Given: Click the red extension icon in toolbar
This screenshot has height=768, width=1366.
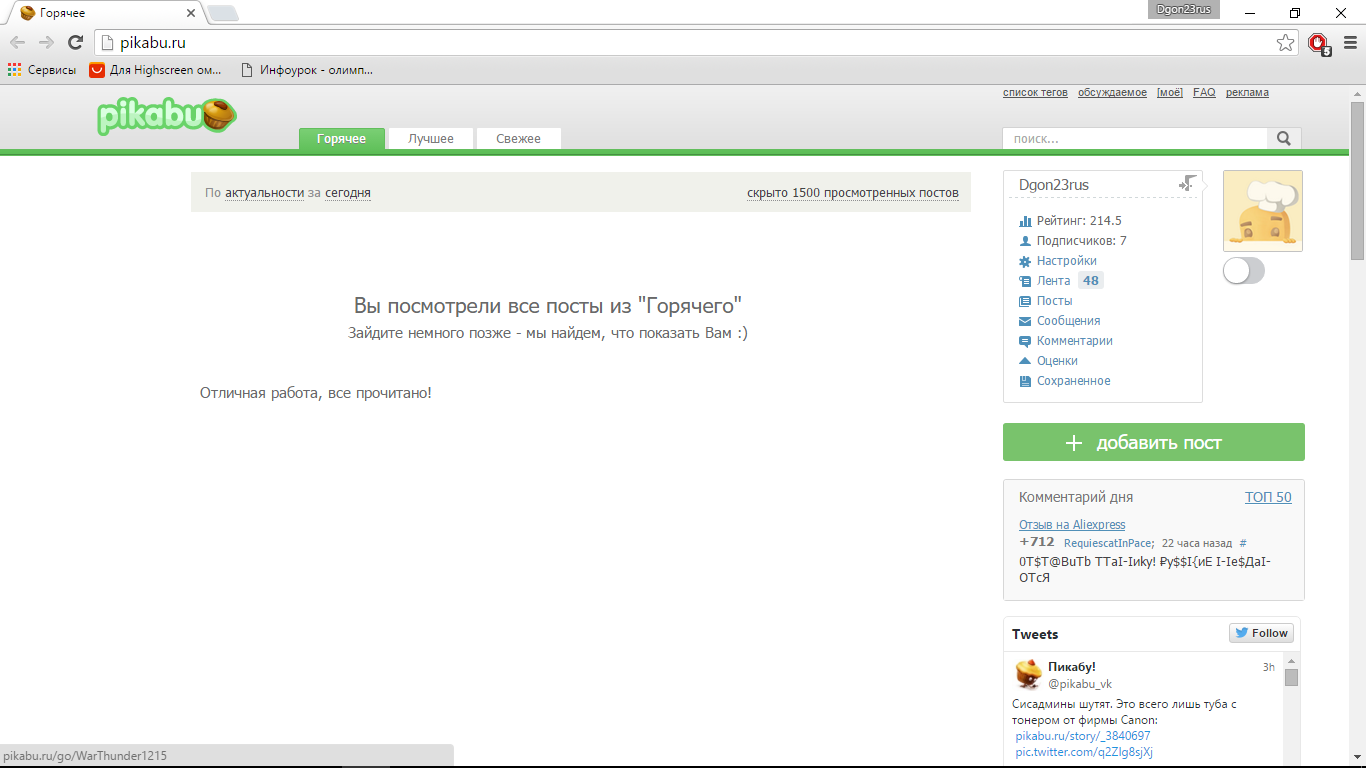Looking at the screenshot, I should [x=1318, y=43].
